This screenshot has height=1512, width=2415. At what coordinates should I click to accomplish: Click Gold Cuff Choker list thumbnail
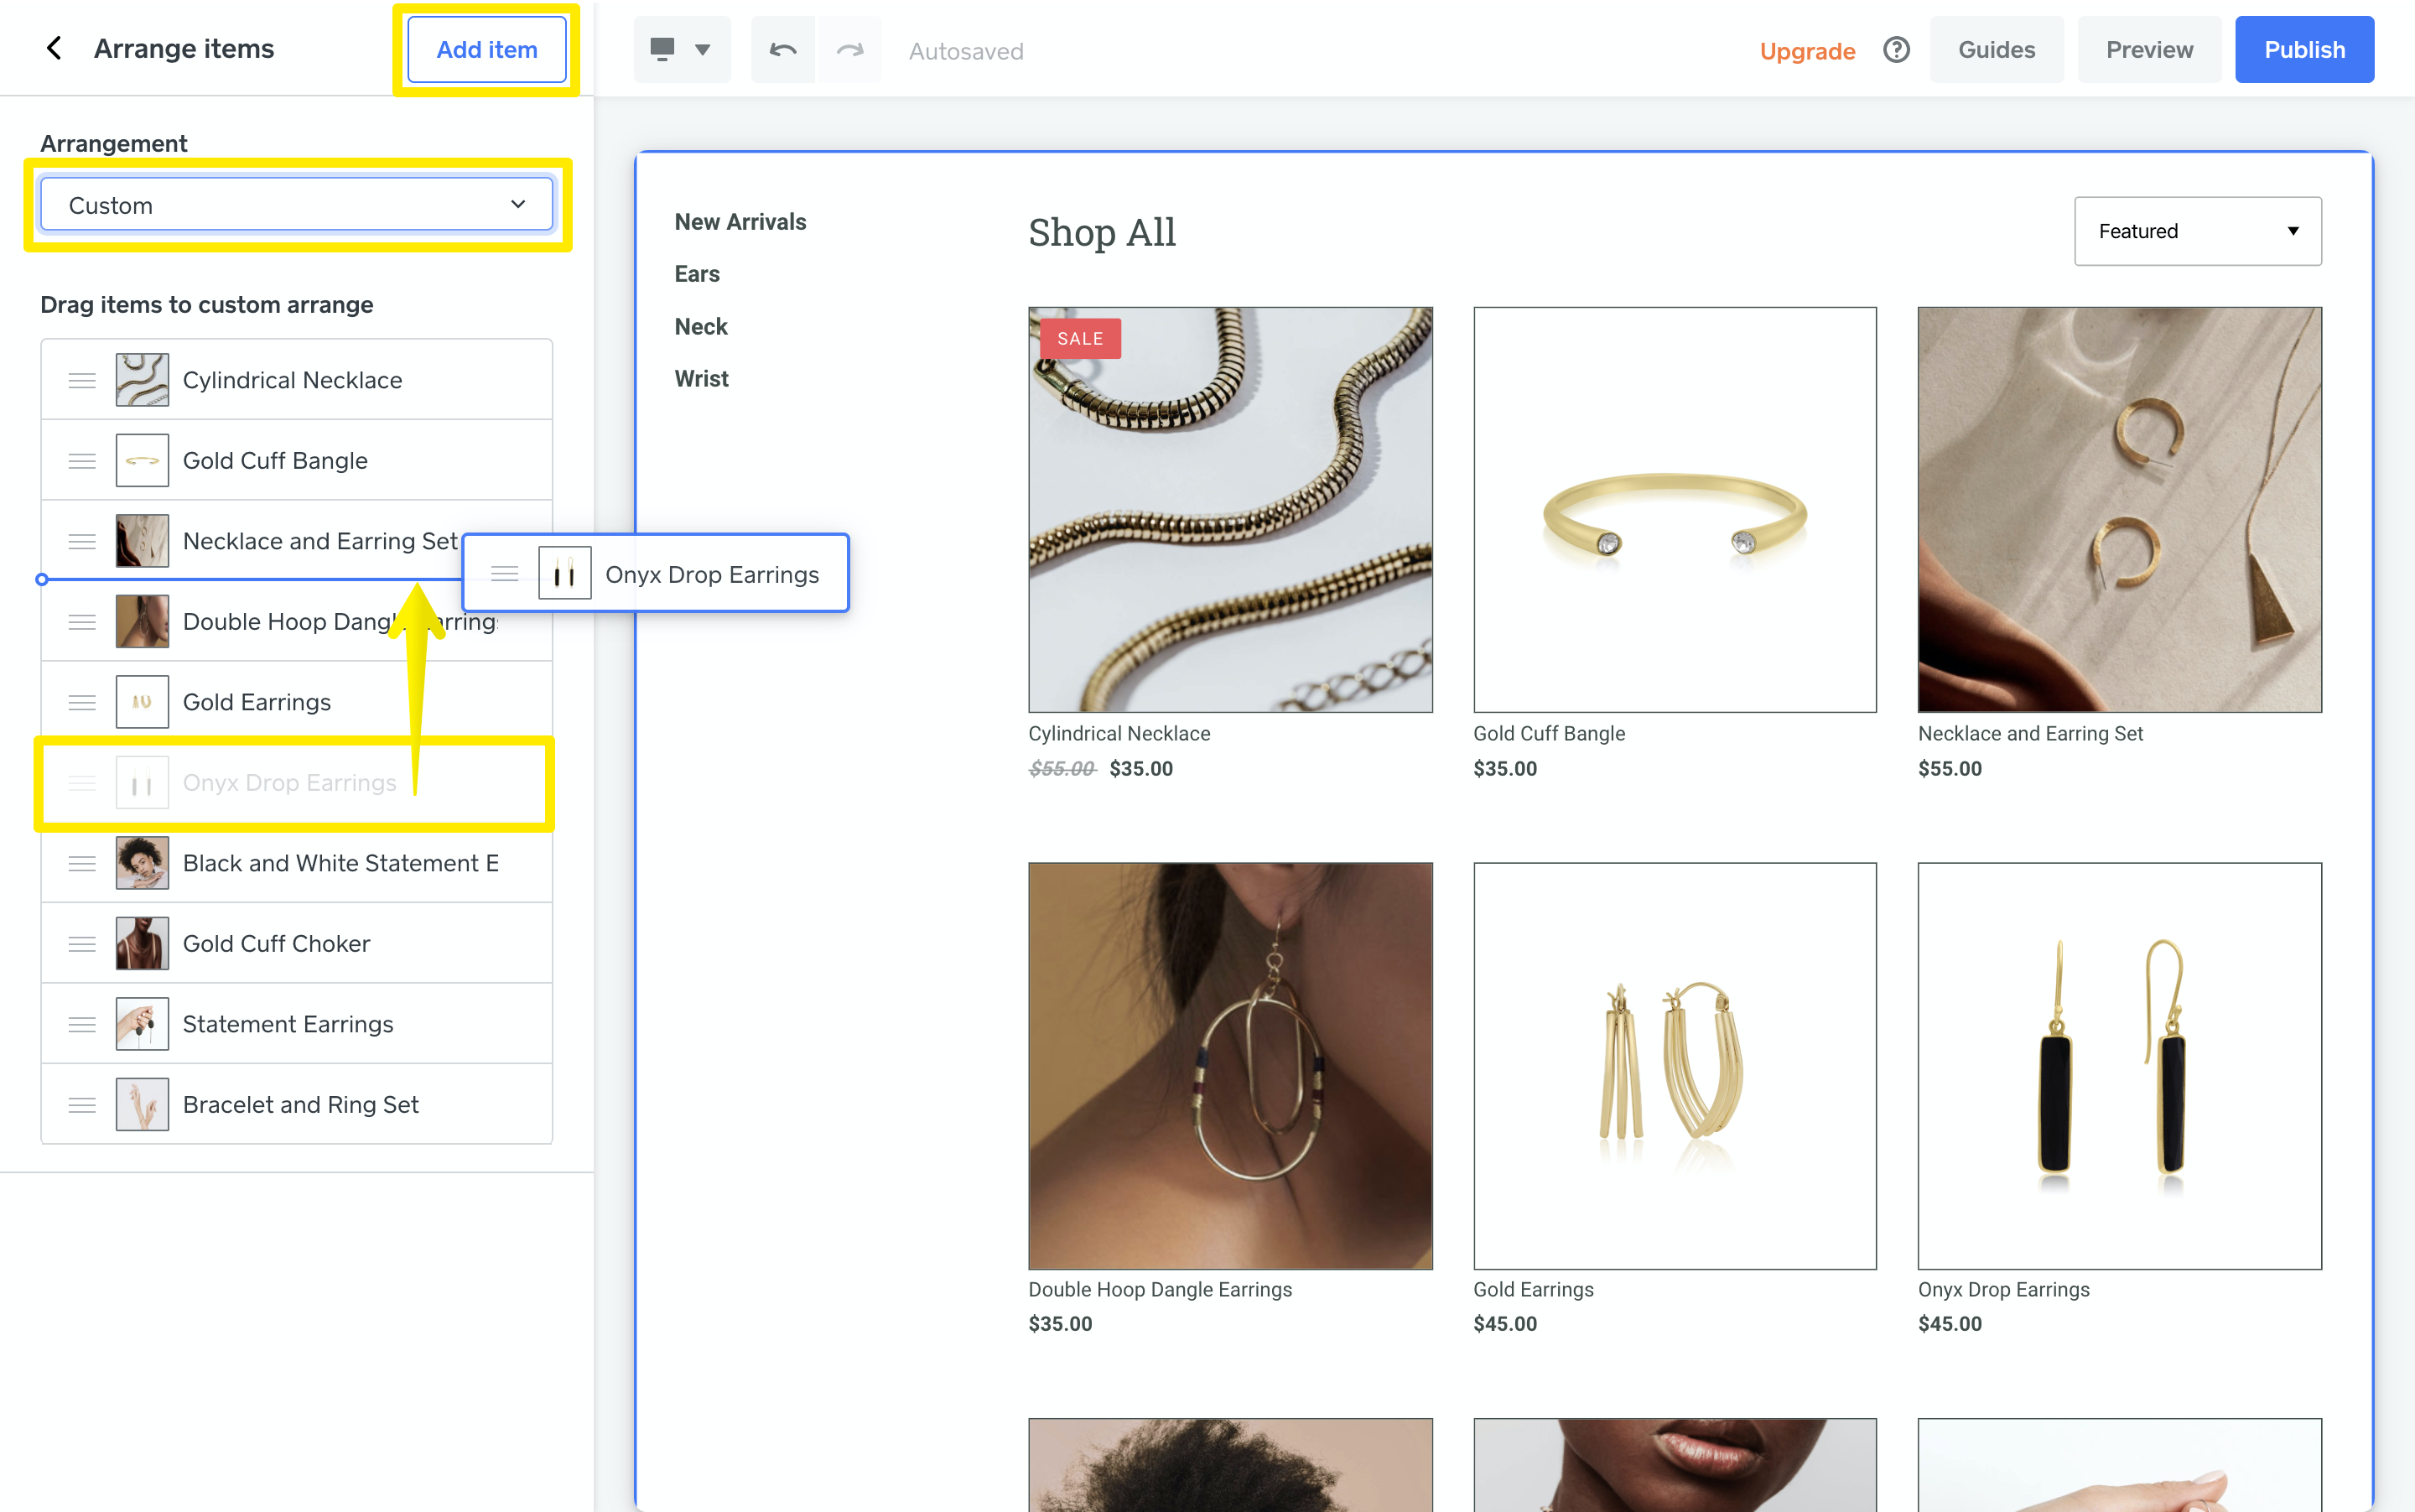tap(142, 943)
